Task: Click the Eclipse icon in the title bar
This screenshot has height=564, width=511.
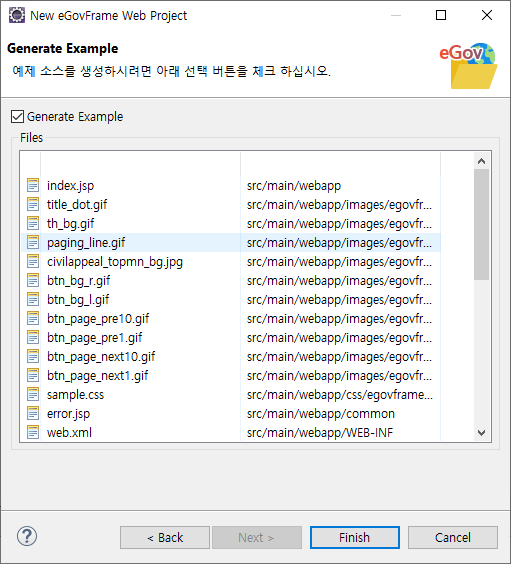Action: click(17, 15)
